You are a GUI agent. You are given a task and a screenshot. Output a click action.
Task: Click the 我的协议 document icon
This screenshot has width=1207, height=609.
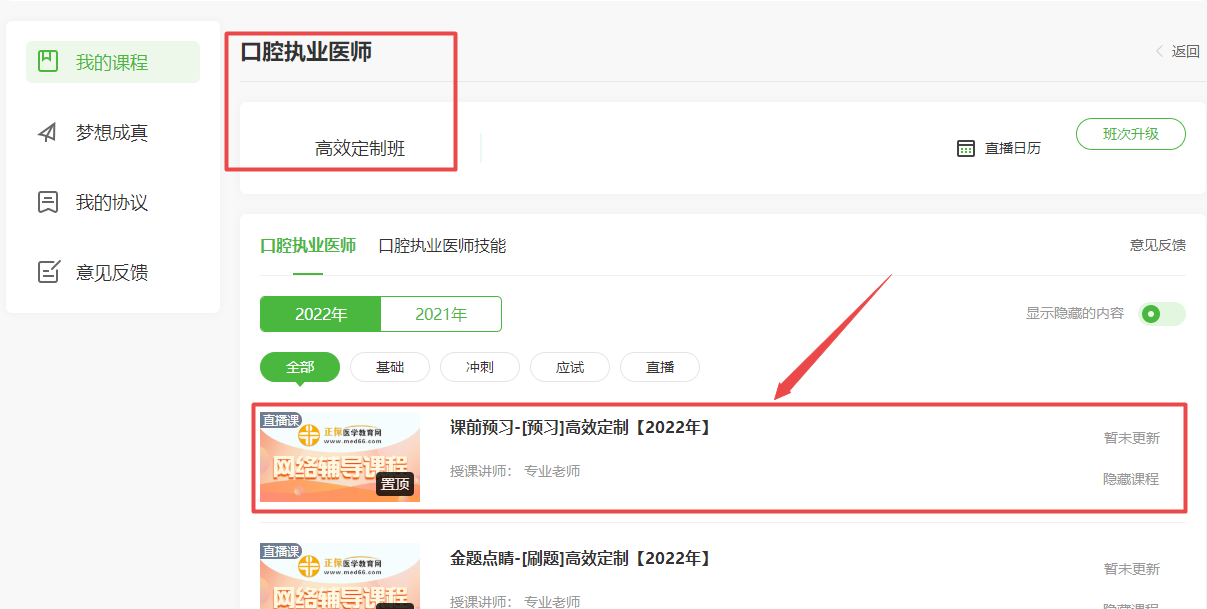pos(47,202)
